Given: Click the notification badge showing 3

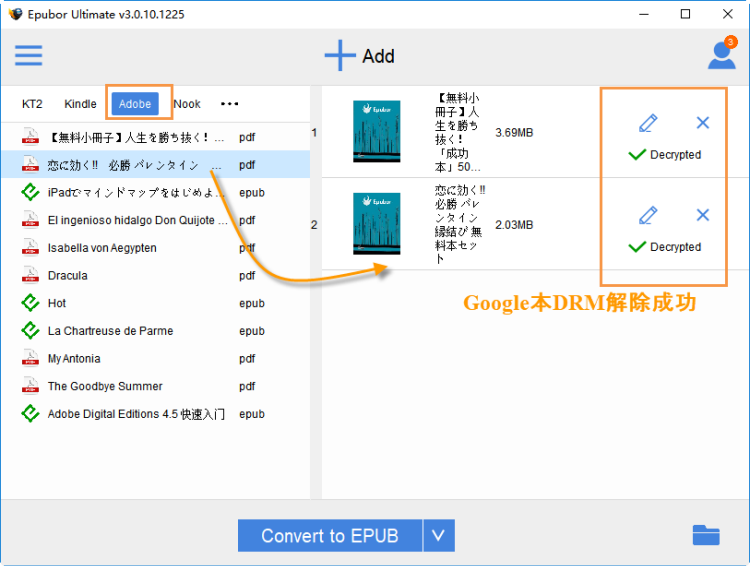Looking at the screenshot, I should [730, 42].
